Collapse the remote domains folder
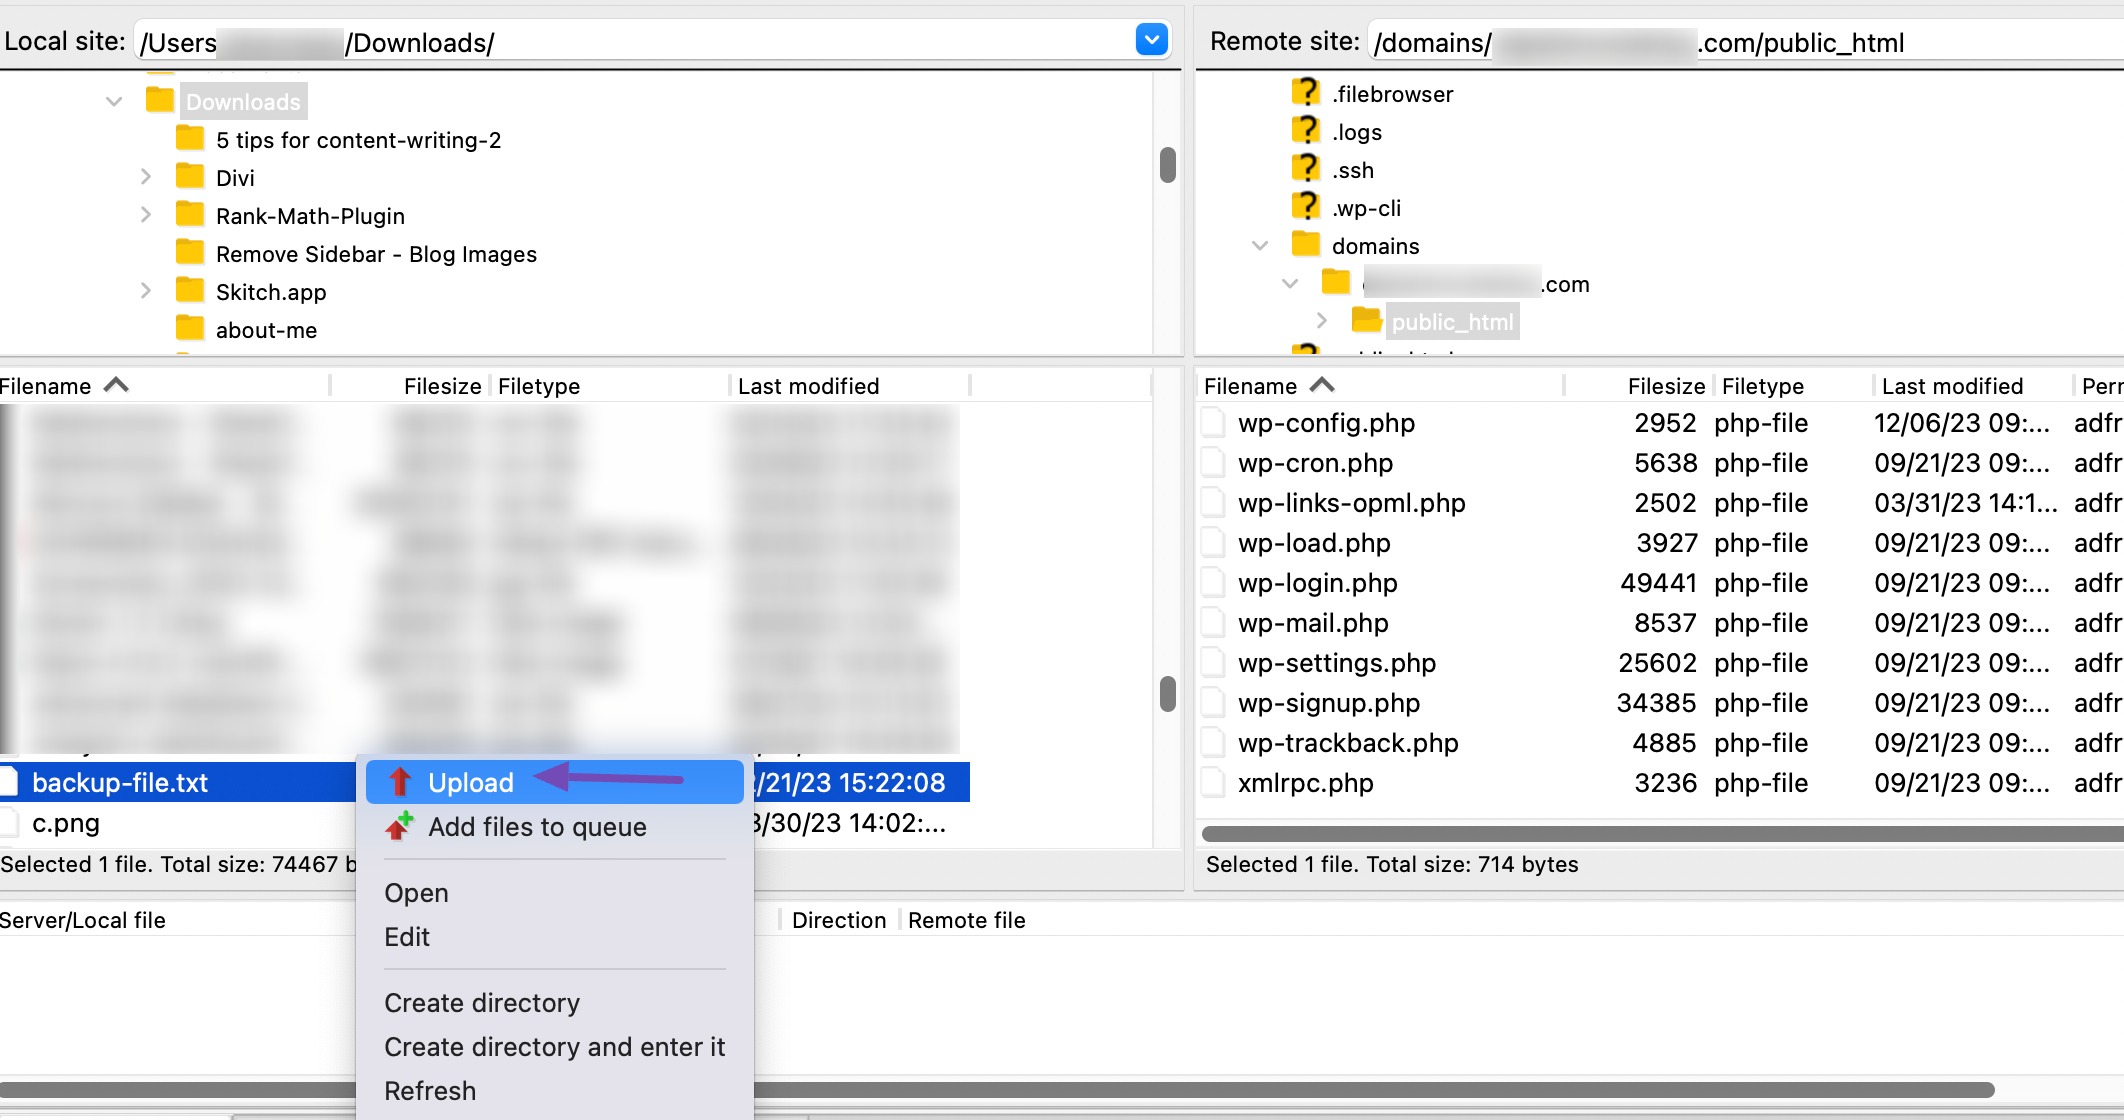Viewport: 2124px width, 1120px height. 1260,245
